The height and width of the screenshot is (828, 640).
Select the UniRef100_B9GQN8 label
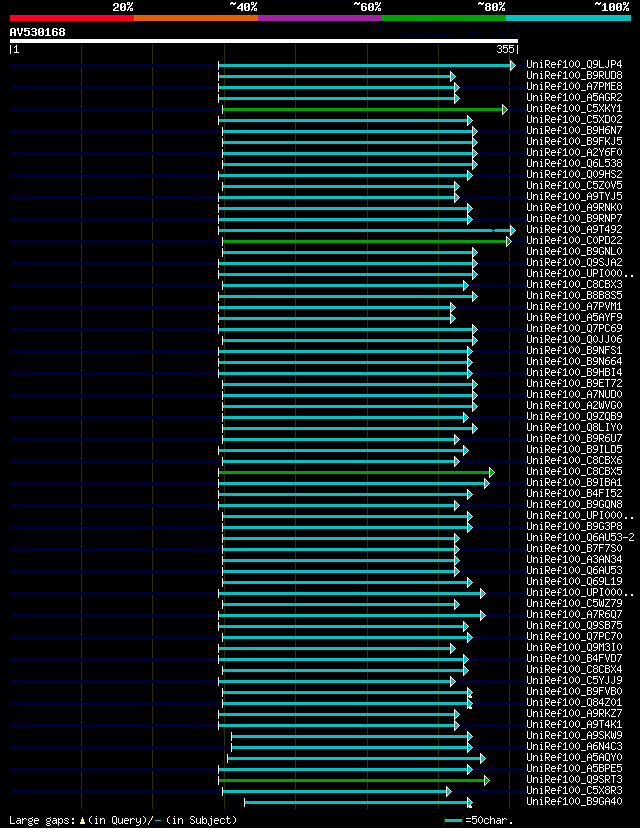[574, 504]
